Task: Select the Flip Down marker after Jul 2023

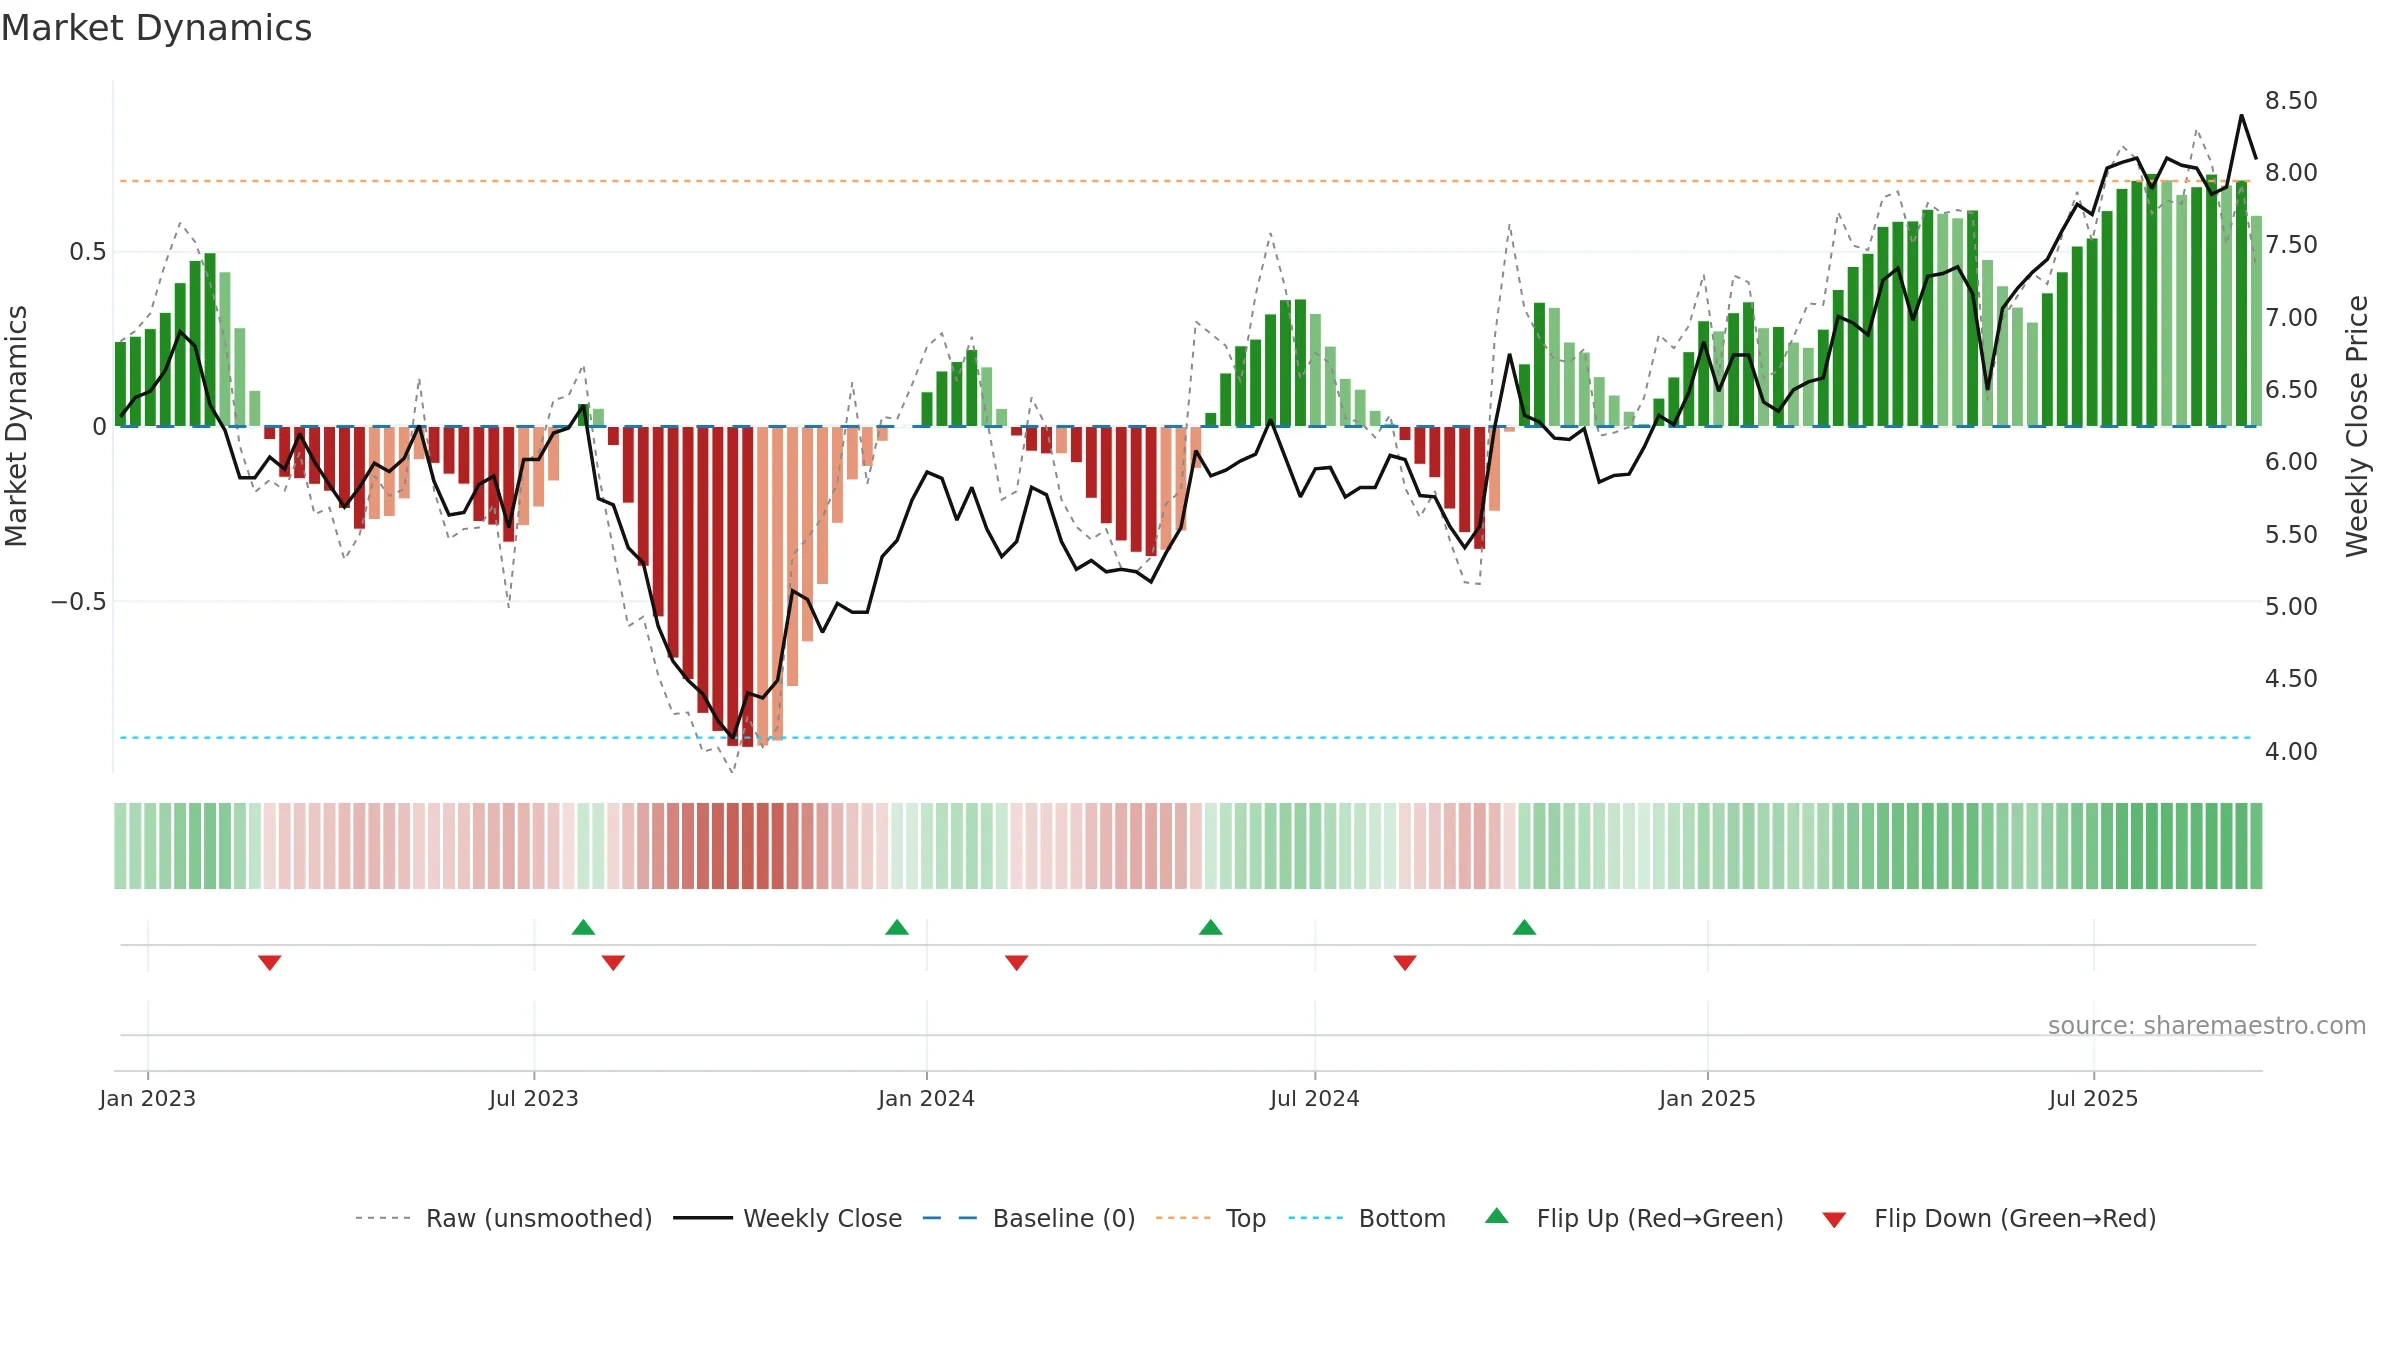Action: (x=613, y=962)
